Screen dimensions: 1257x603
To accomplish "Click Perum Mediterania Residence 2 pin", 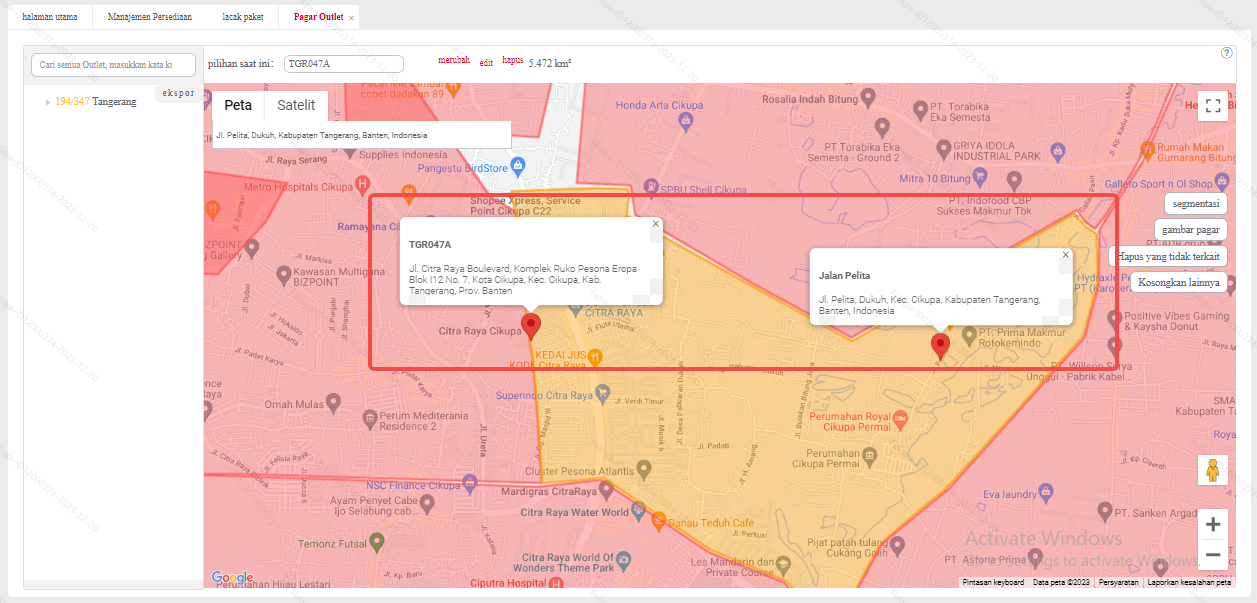I will [370, 421].
